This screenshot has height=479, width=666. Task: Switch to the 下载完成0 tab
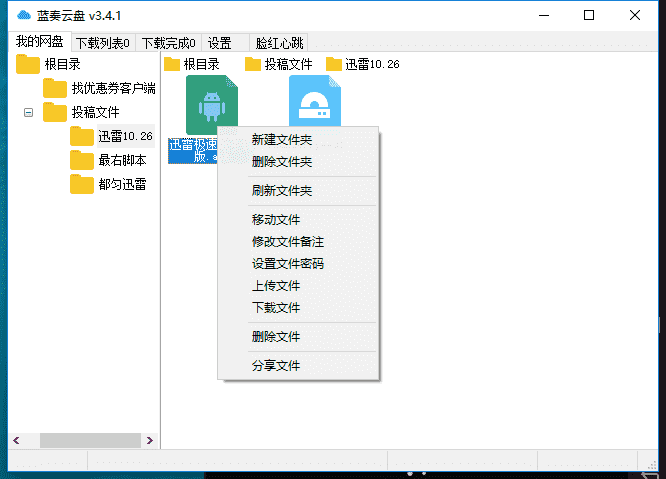point(168,42)
